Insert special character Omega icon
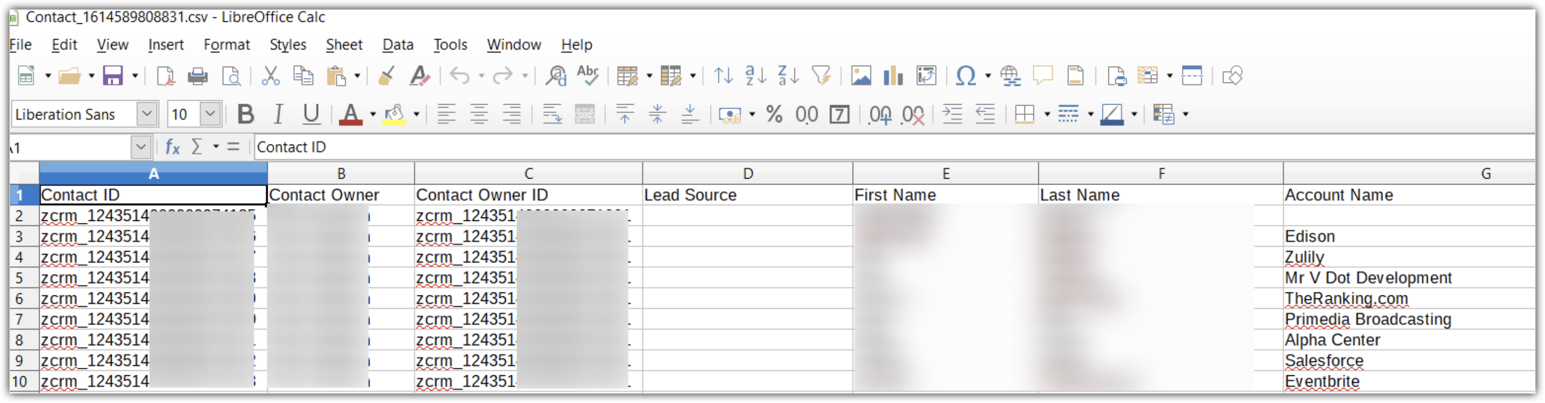1545x403 pixels. tap(965, 76)
